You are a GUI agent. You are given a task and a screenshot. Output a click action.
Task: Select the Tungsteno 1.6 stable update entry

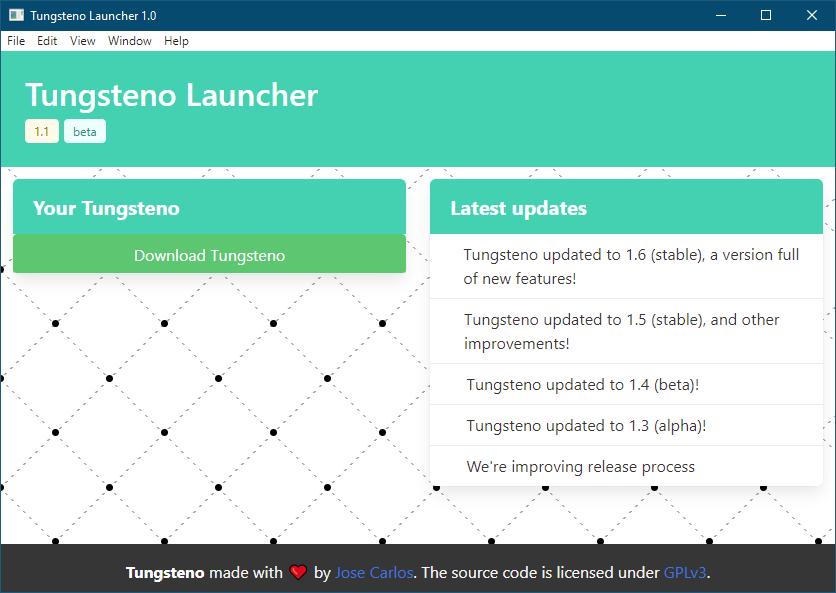click(x=626, y=267)
